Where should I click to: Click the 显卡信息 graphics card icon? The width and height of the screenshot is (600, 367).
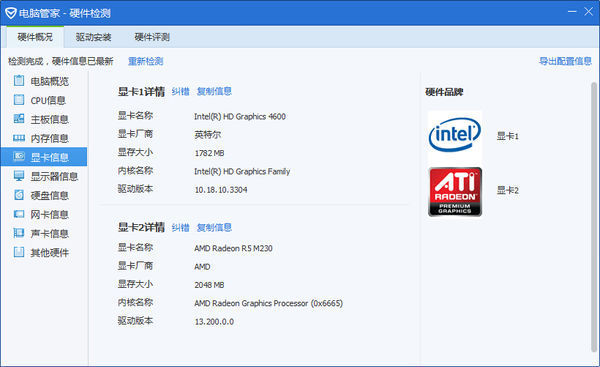19,157
